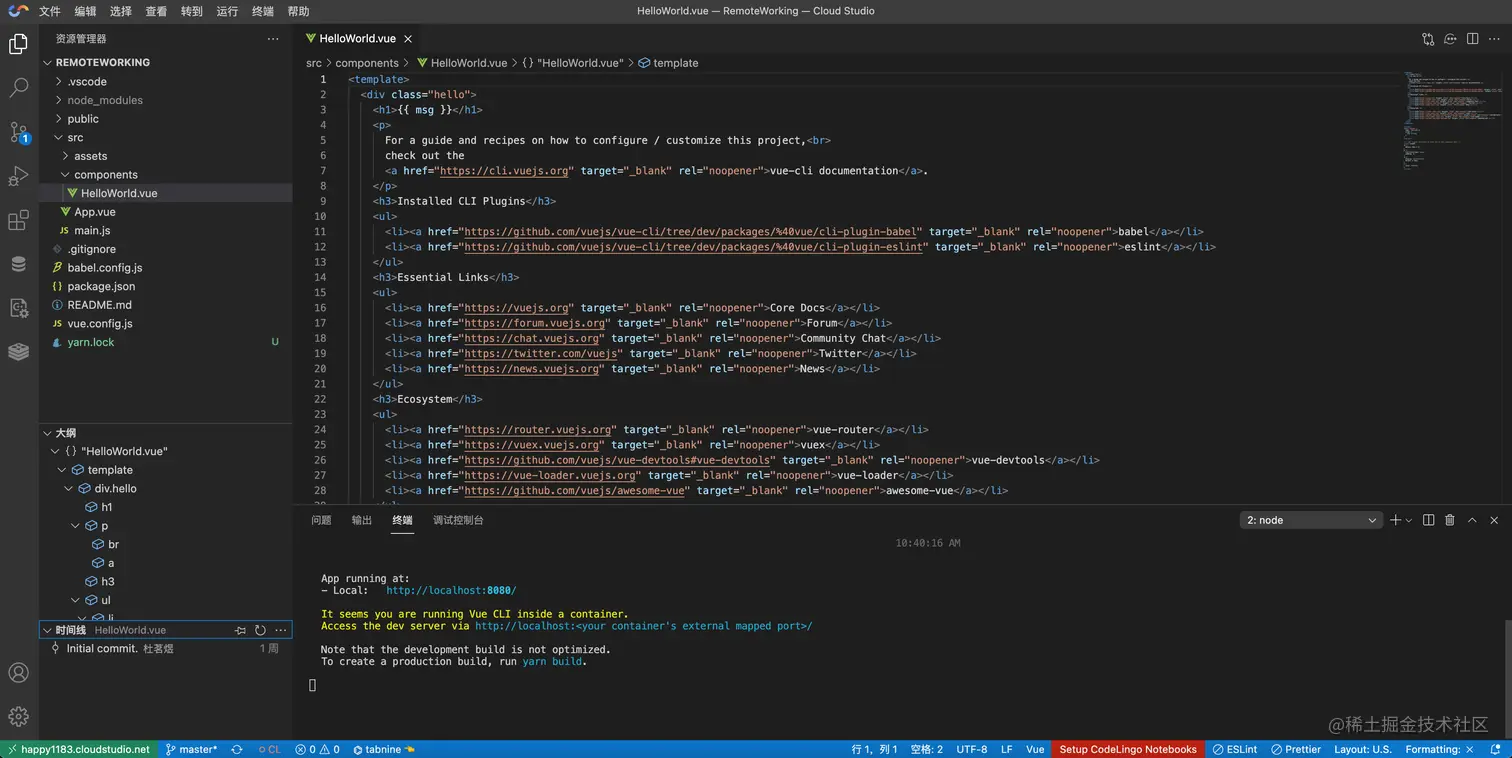Click tabnine status bar item
The image size is (1512, 758).
383,749
